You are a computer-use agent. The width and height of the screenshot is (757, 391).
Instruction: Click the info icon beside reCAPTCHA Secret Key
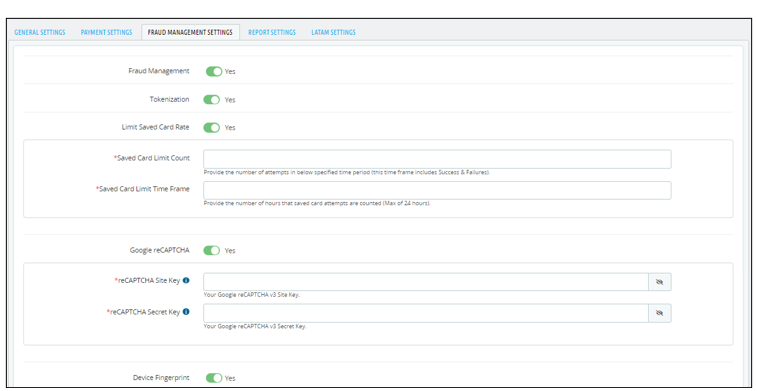[186, 312]
